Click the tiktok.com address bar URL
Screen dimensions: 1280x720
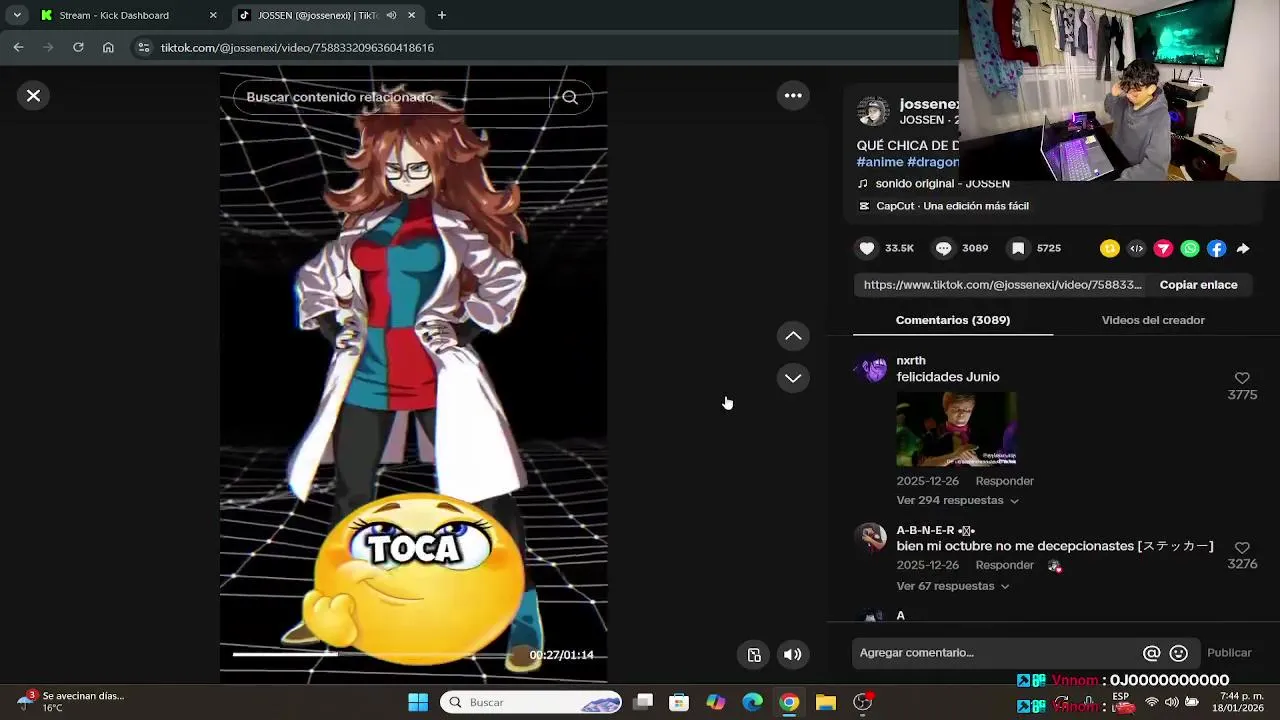pos(297,48)
